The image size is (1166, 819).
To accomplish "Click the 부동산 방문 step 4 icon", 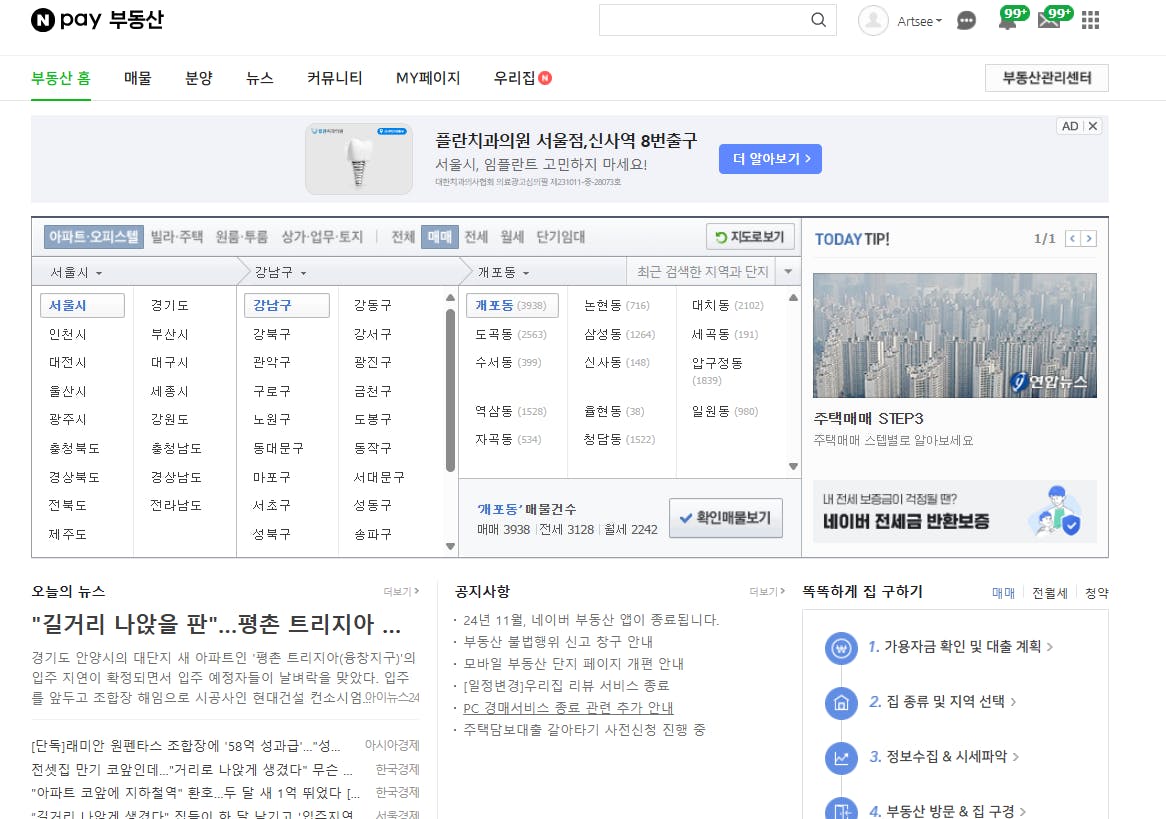I will coord(841,809).
